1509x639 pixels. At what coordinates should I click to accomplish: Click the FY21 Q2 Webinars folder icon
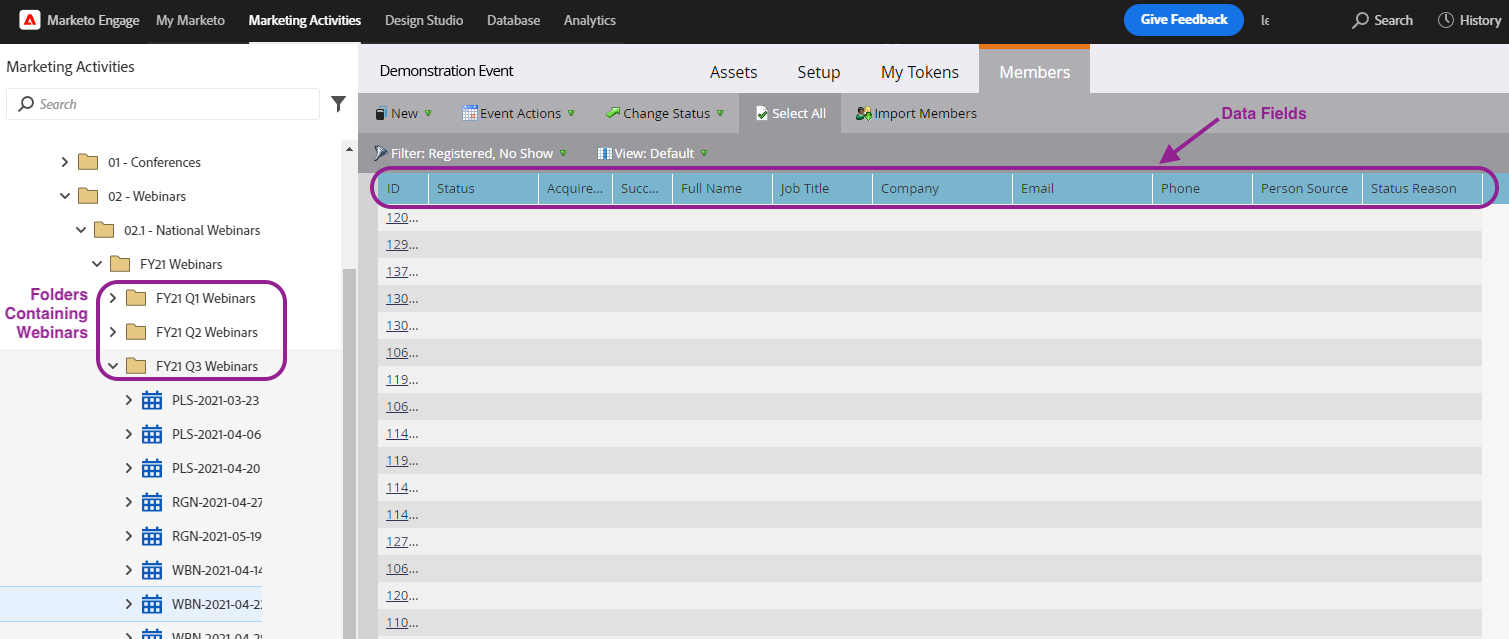click(x=136, y=332)
